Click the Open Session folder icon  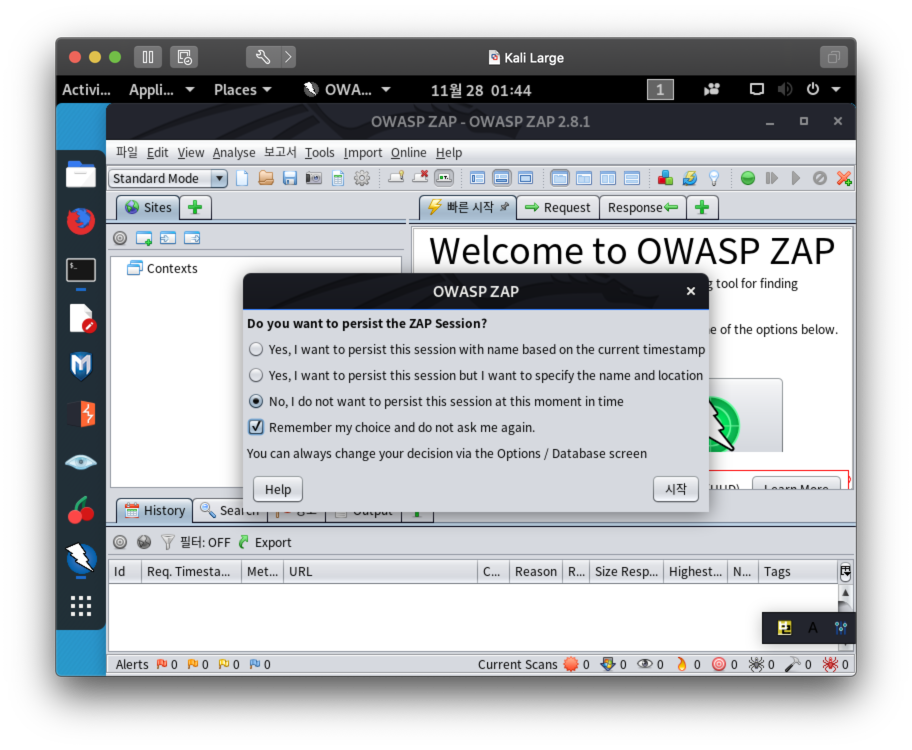coord(266,178)
